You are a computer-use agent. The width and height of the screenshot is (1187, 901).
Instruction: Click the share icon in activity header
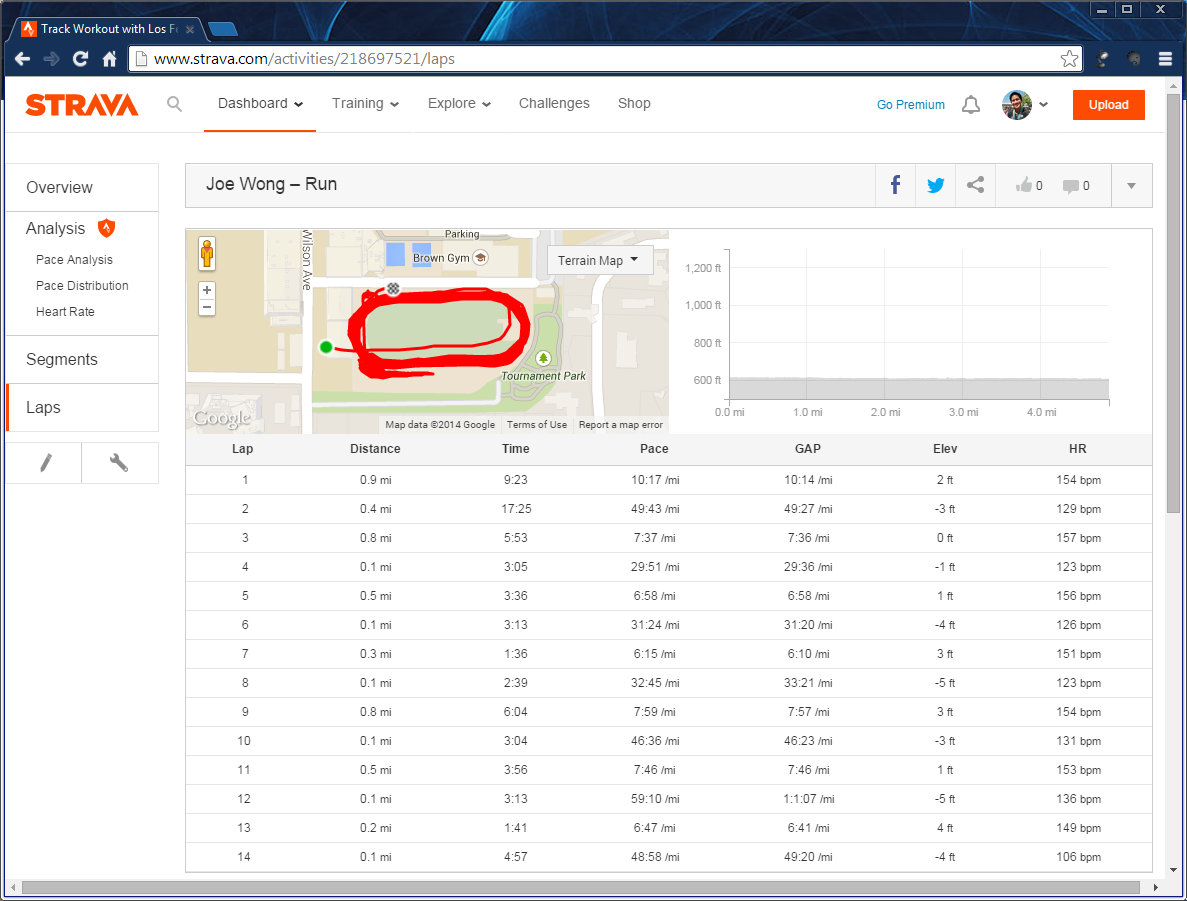click(975, 185)
